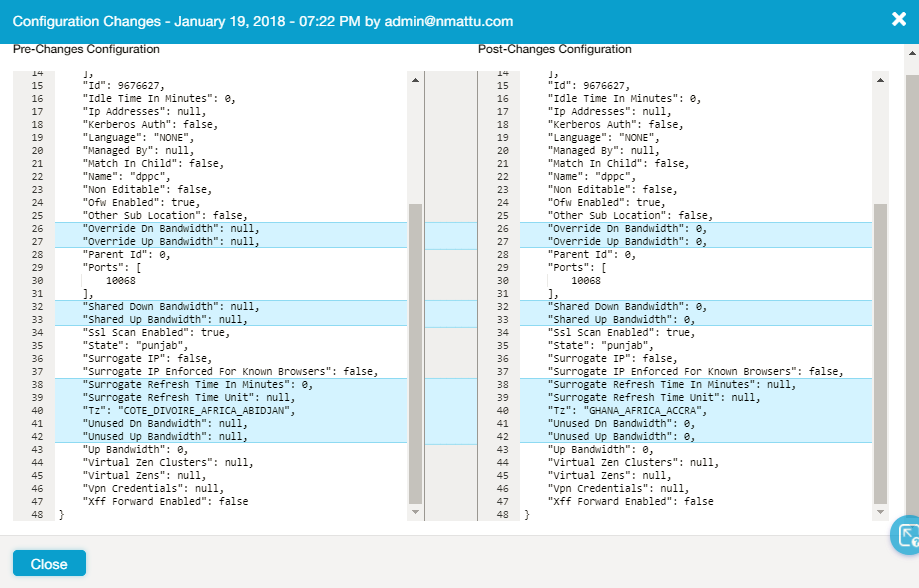The height and width of the screenshot is (588, 919).
Task: Click Post-Changes pane scroll down arrow
Action: (880, 513)
